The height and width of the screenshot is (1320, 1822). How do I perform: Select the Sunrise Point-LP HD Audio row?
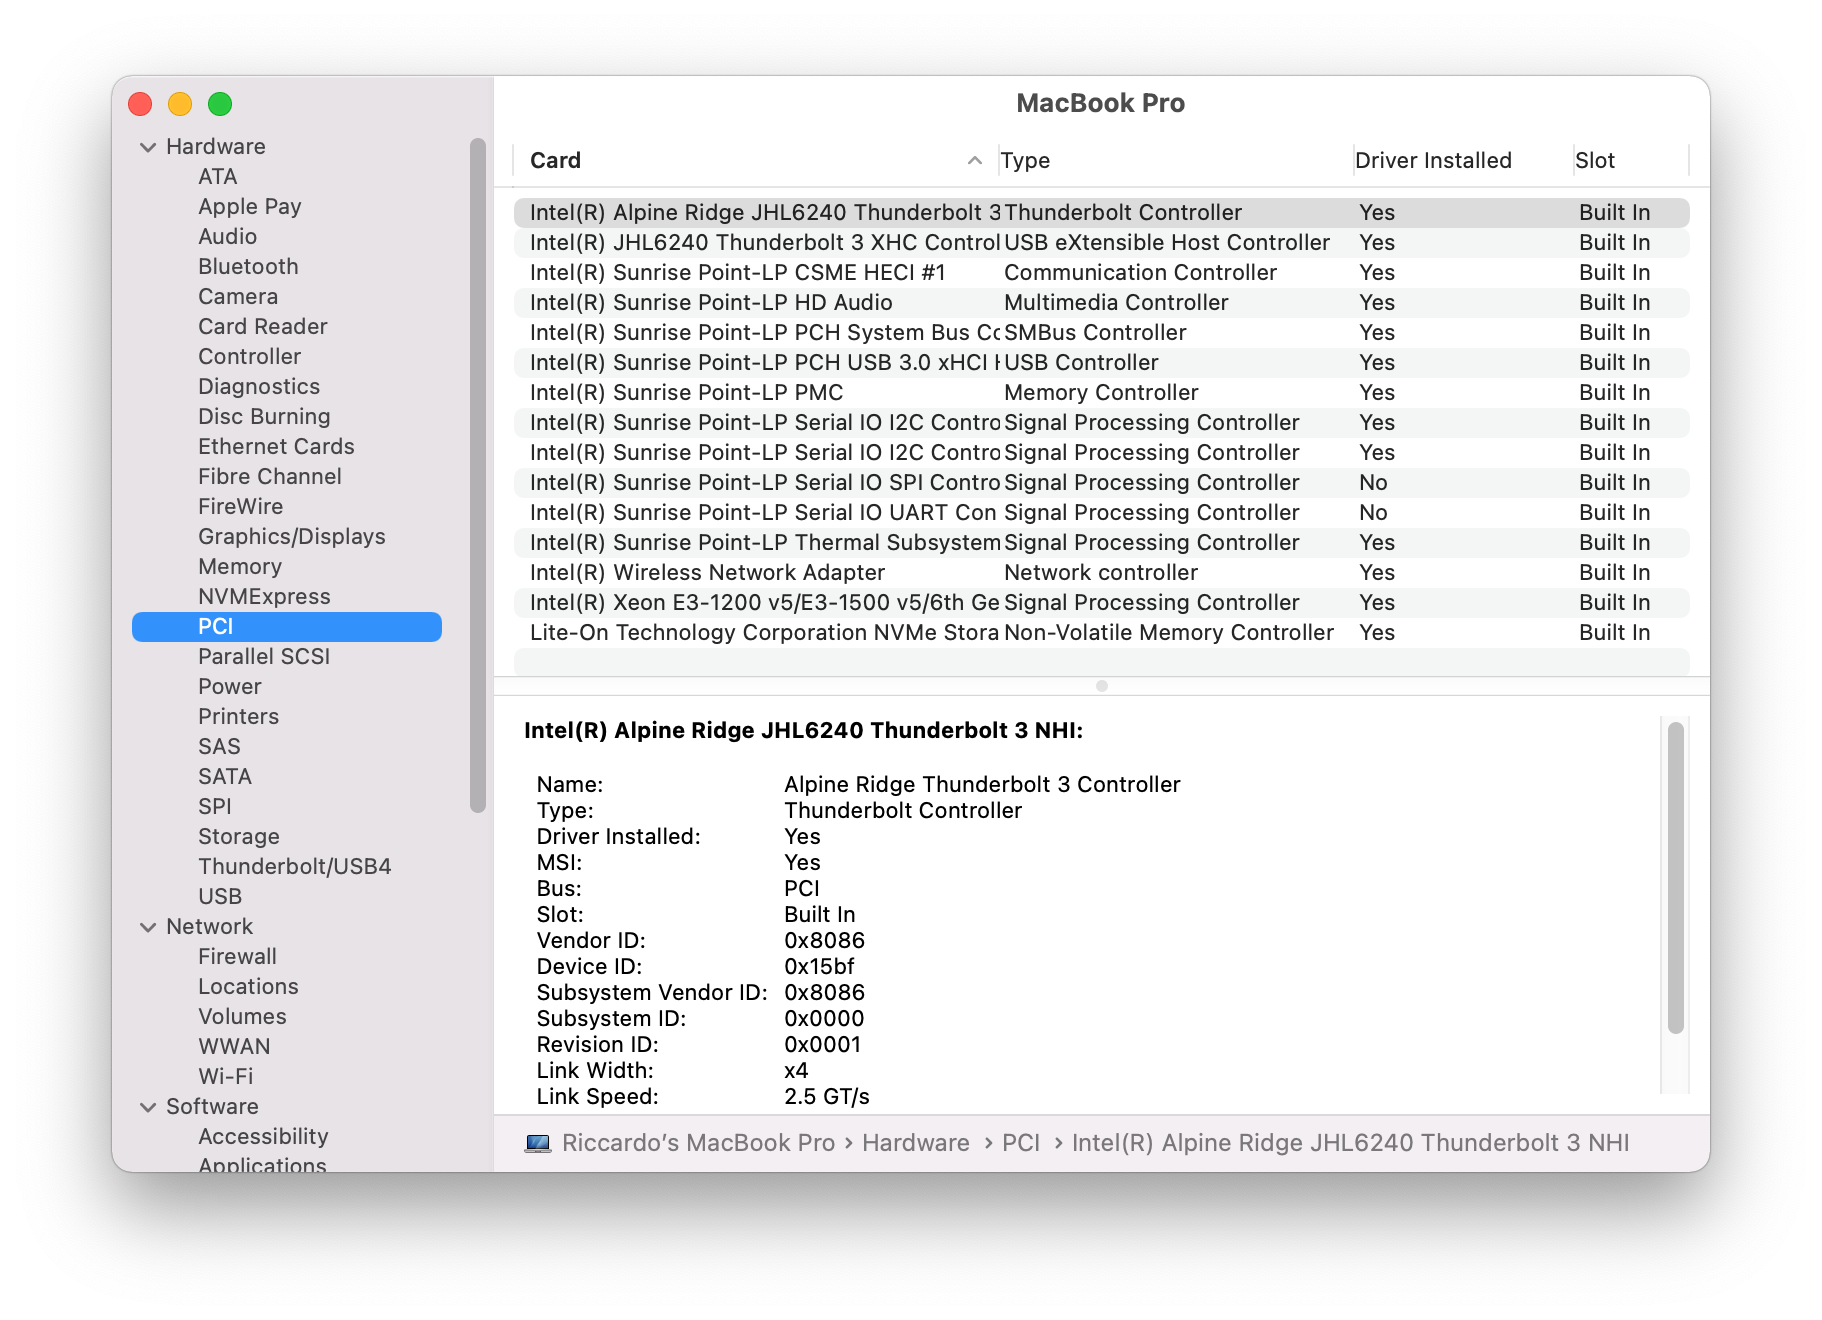point(1101,303)
